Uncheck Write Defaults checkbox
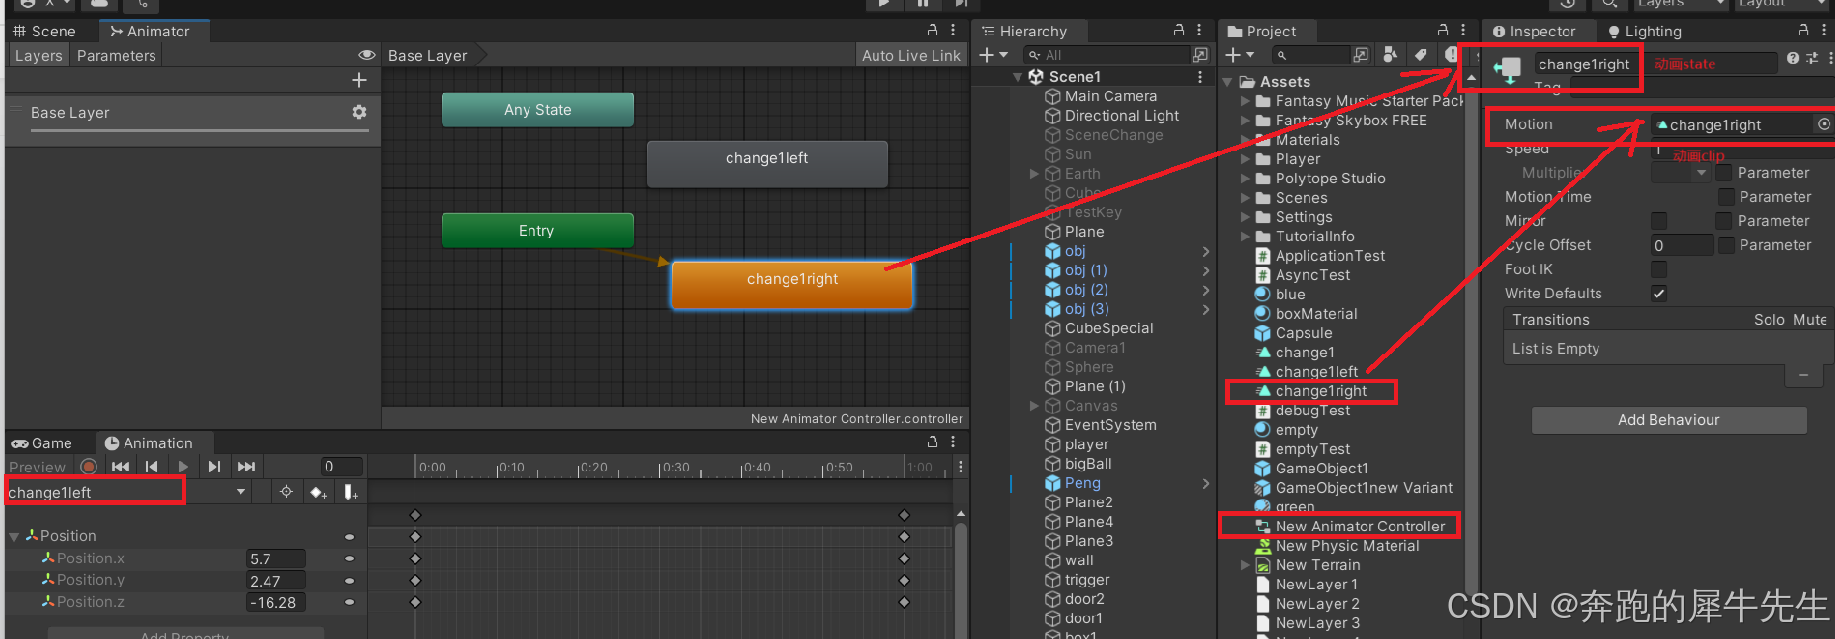The image size is (1835, 639). tap(1659, 293)
